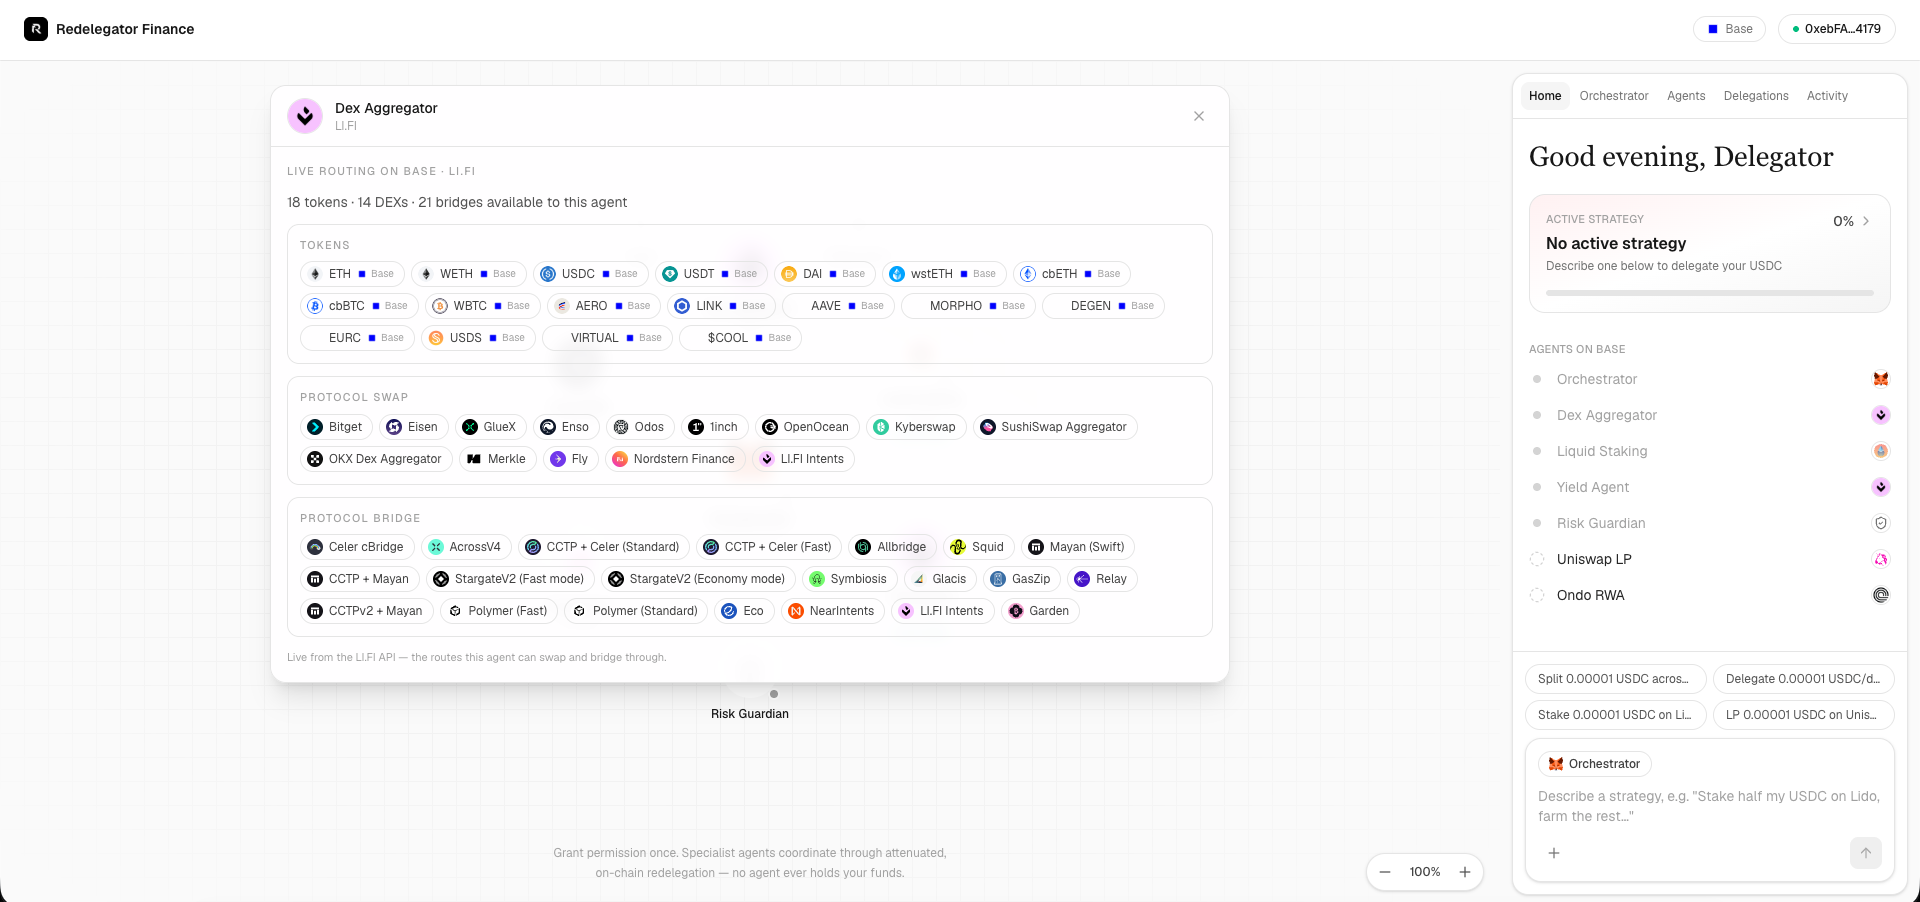Click the StargateV2 (Fast mode) chip
Image resolution: width=1920 pixels, height=902 pixels.
coord(510,579)
